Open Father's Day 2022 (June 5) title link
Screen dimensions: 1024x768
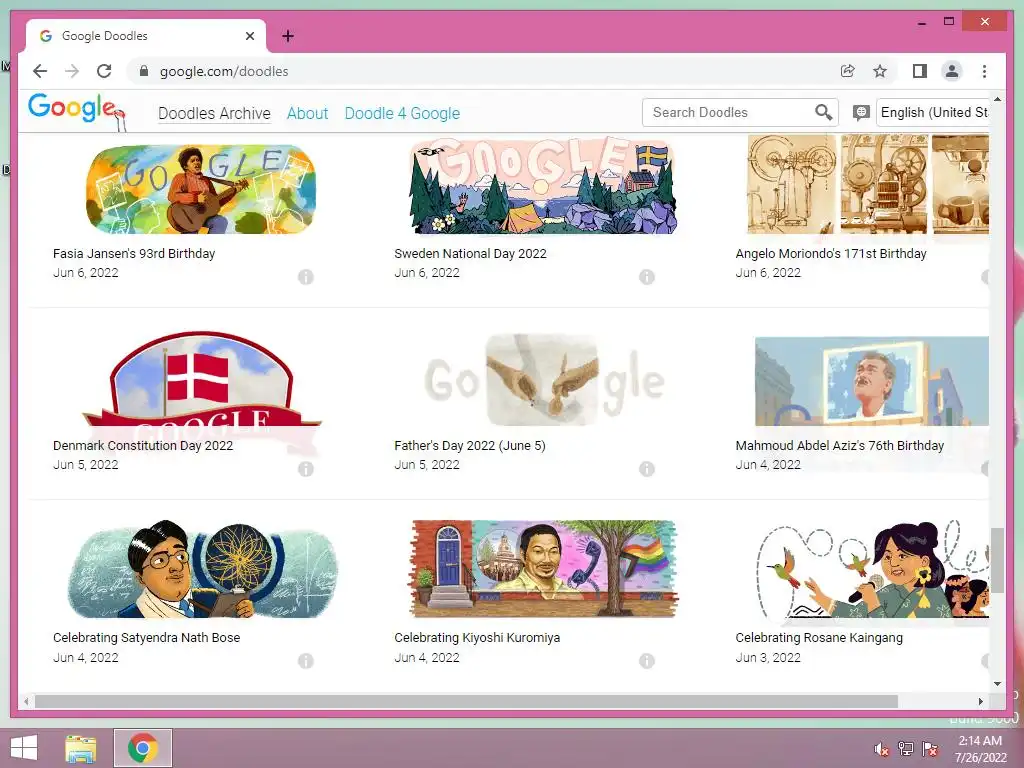[470, 445]
